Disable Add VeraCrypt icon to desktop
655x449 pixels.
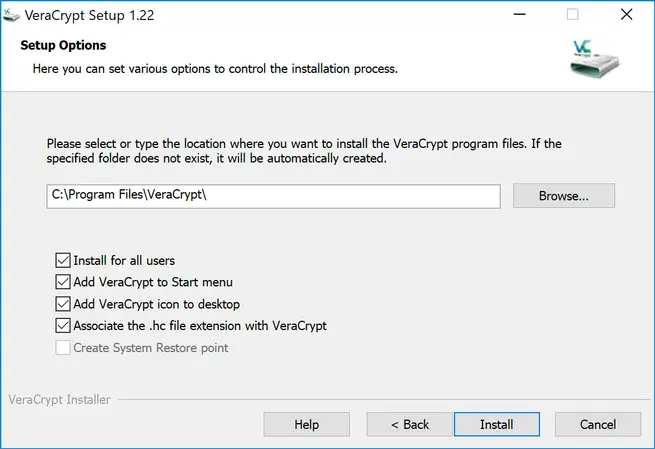tap(64, 304)
